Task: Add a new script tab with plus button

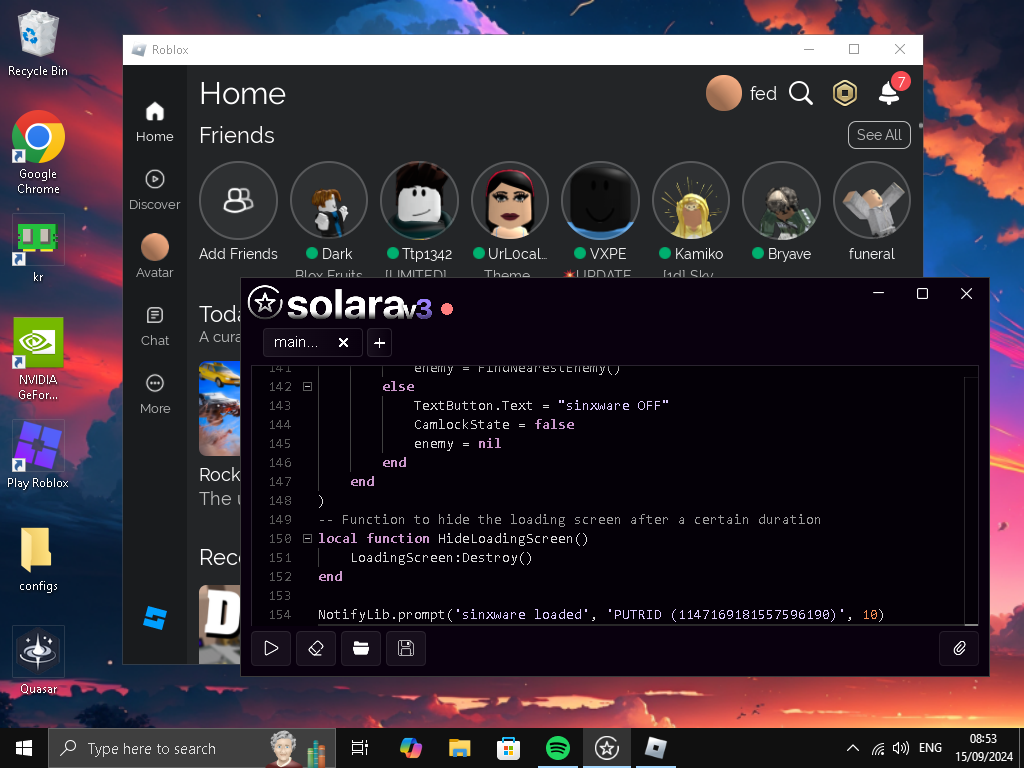Action: 379,343
